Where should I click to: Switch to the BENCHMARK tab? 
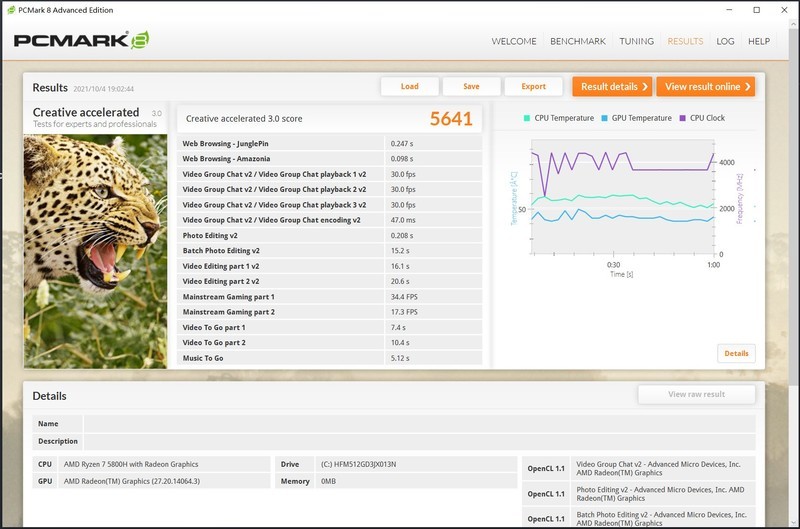[x=580, y=41]
